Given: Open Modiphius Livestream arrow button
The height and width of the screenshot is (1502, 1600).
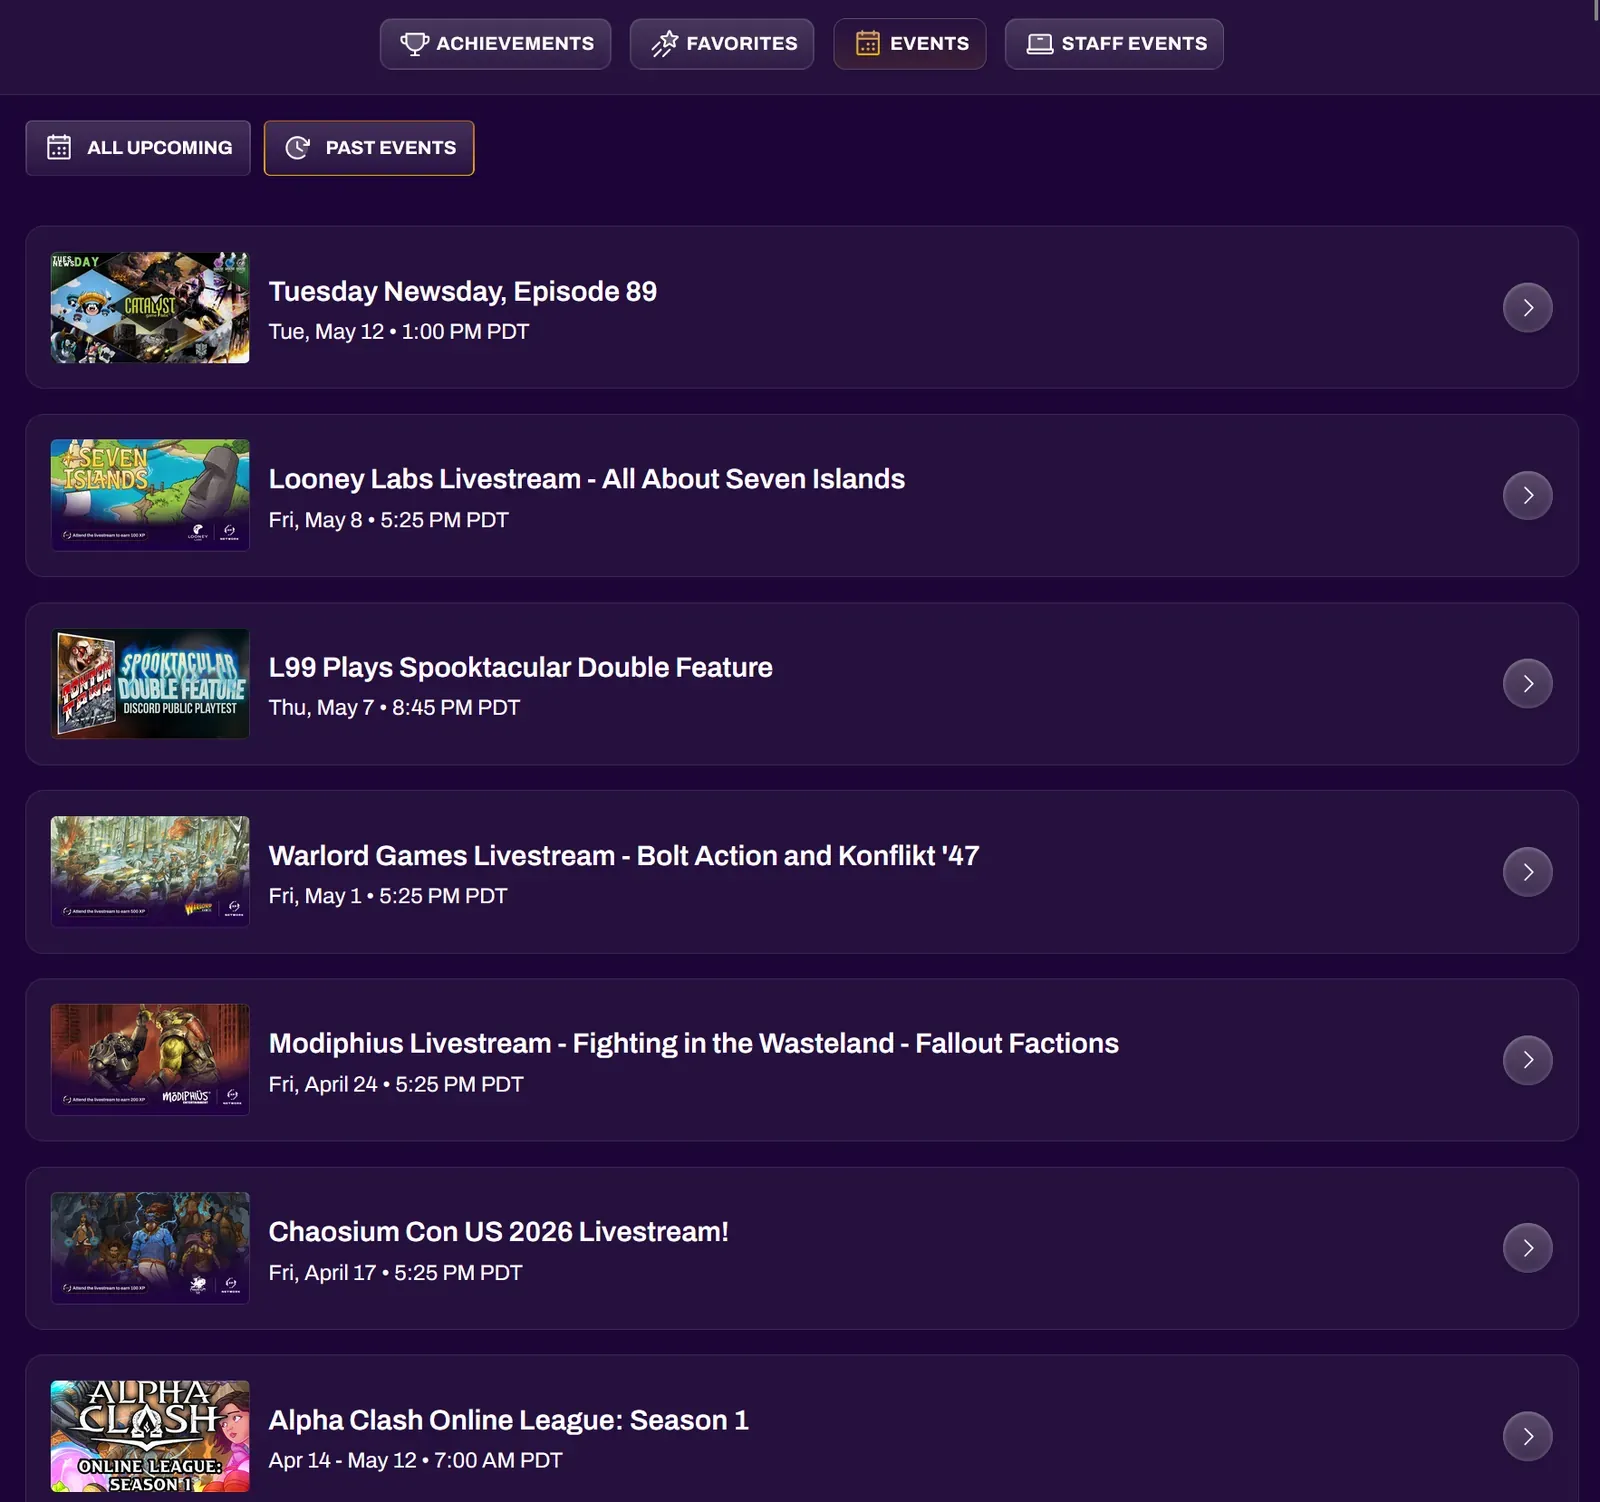Looking at the screenshot, I should 1528,1060.
